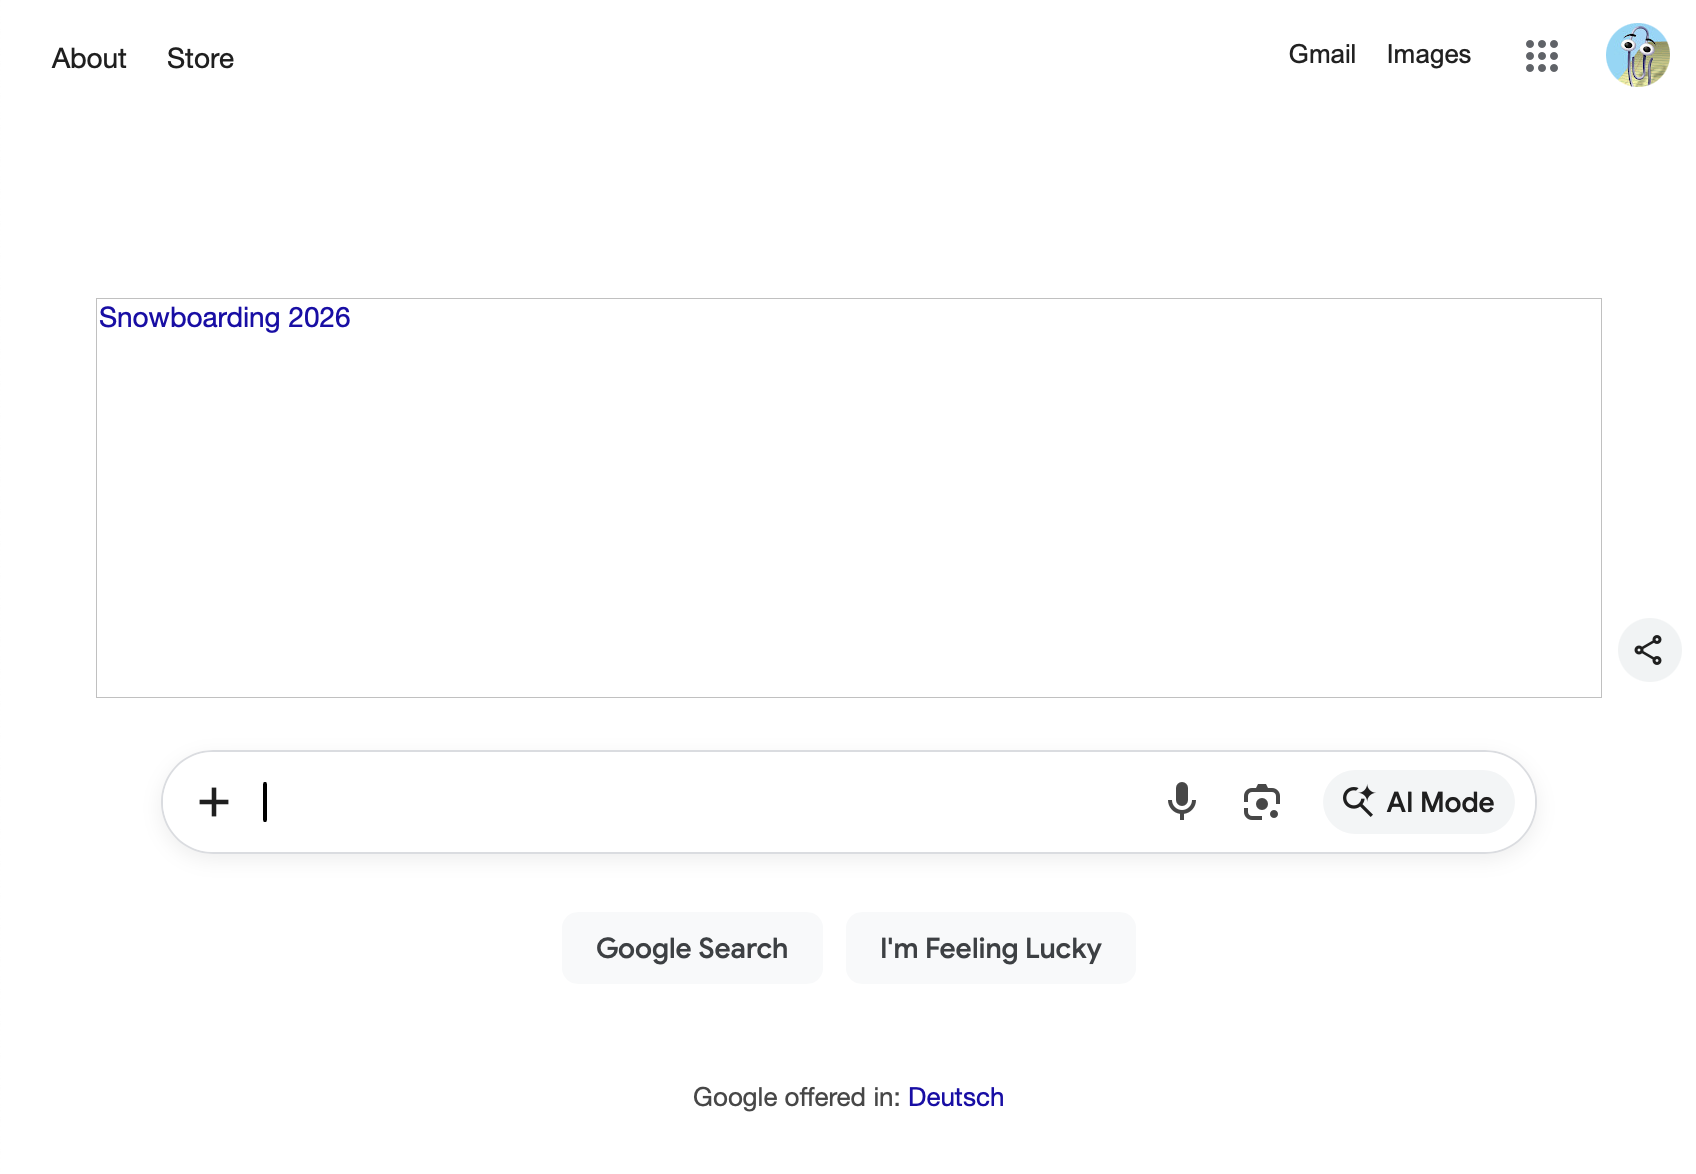This screenshot has width=1696, height=1174.
Task: Switch to AI Mode
Action: pos(1439,802)
